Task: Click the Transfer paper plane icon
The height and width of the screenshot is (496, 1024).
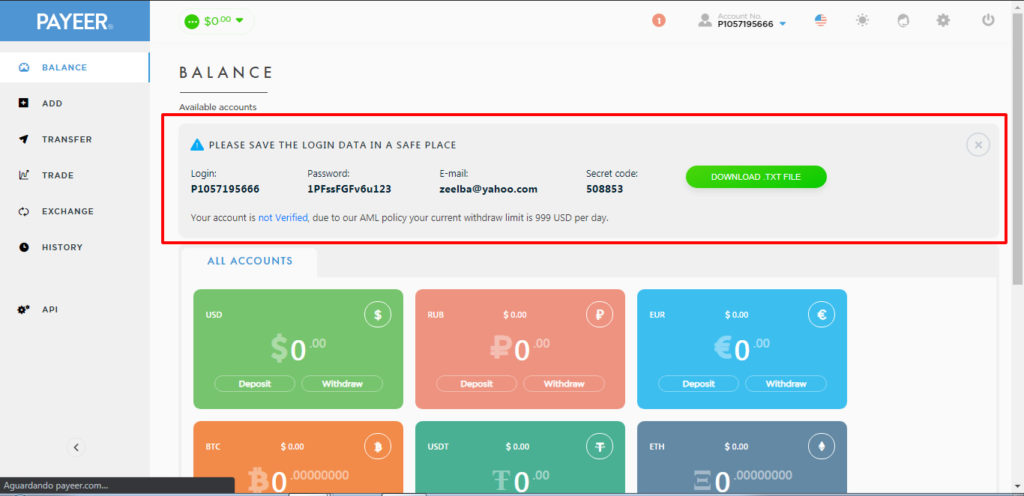Action: [x=24, y=139]
